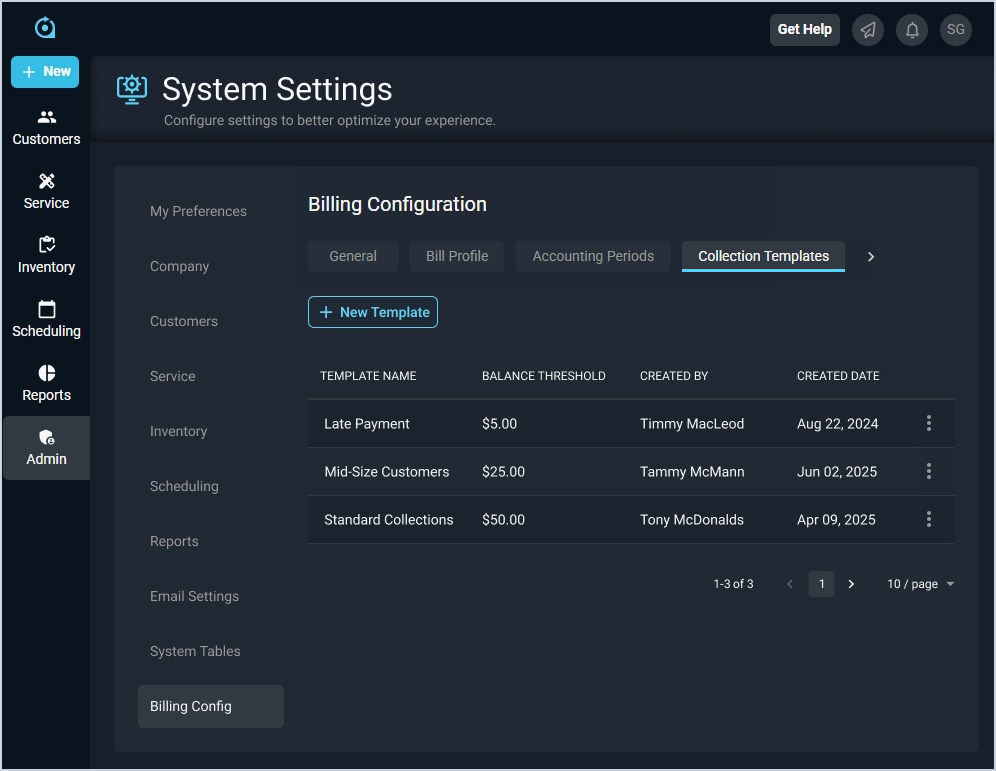Go to Inventory from the left sidebar

coord(46,255)
